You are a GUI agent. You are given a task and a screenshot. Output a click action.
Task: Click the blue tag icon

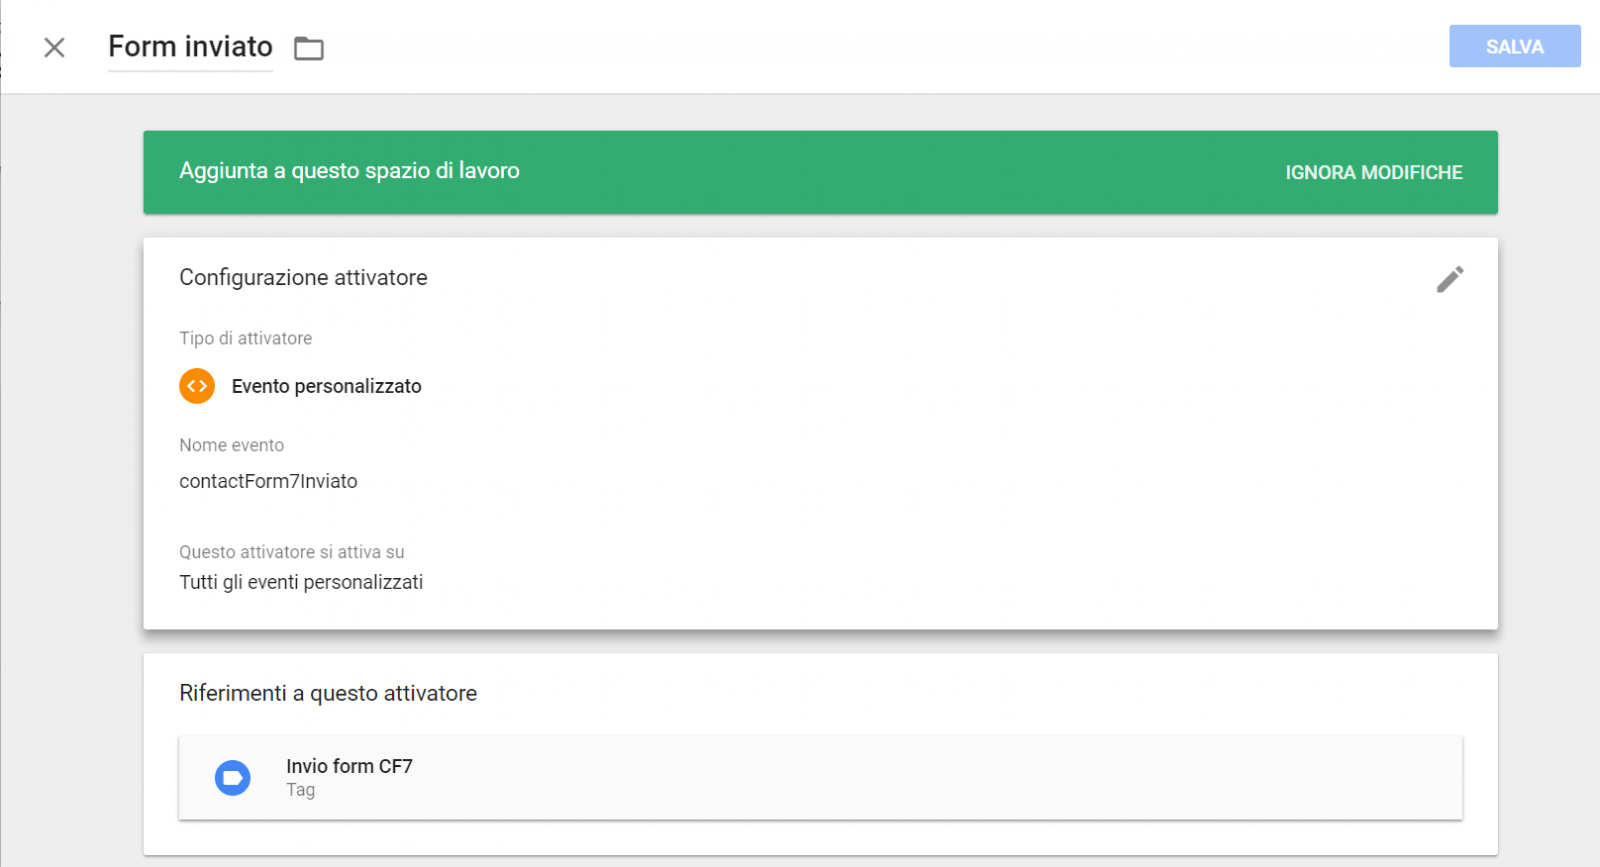pyautogui.click(x=233, y=778)
